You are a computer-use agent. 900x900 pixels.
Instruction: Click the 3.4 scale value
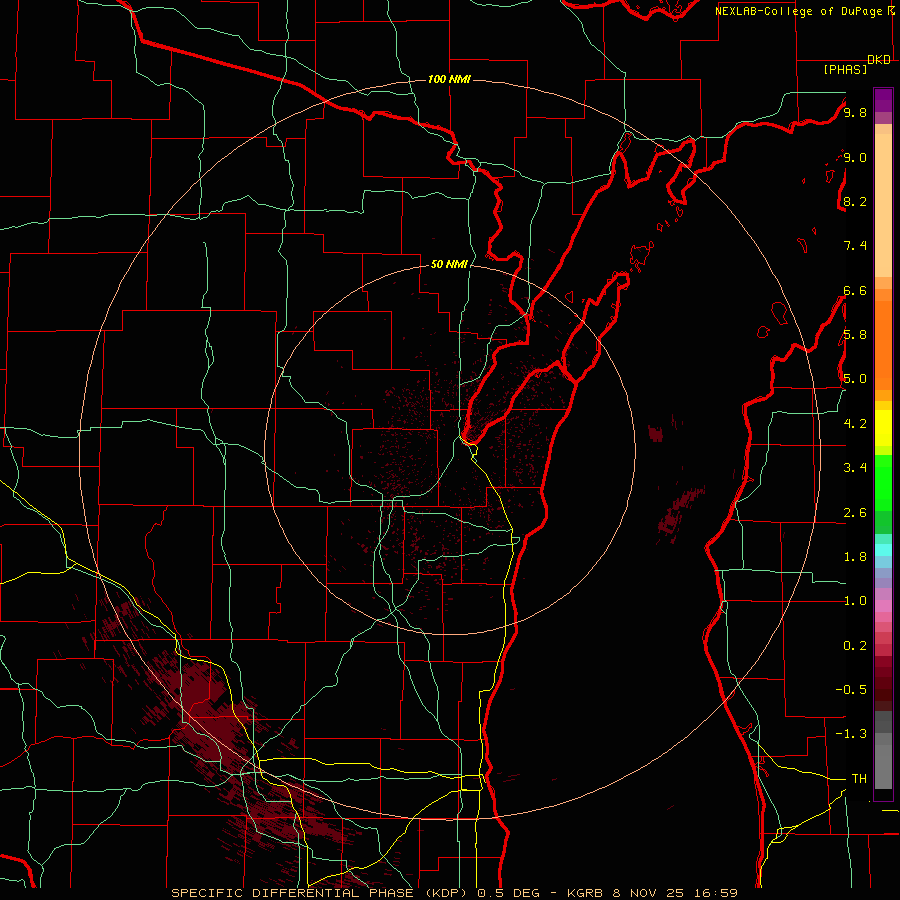(x=855, y=468)
